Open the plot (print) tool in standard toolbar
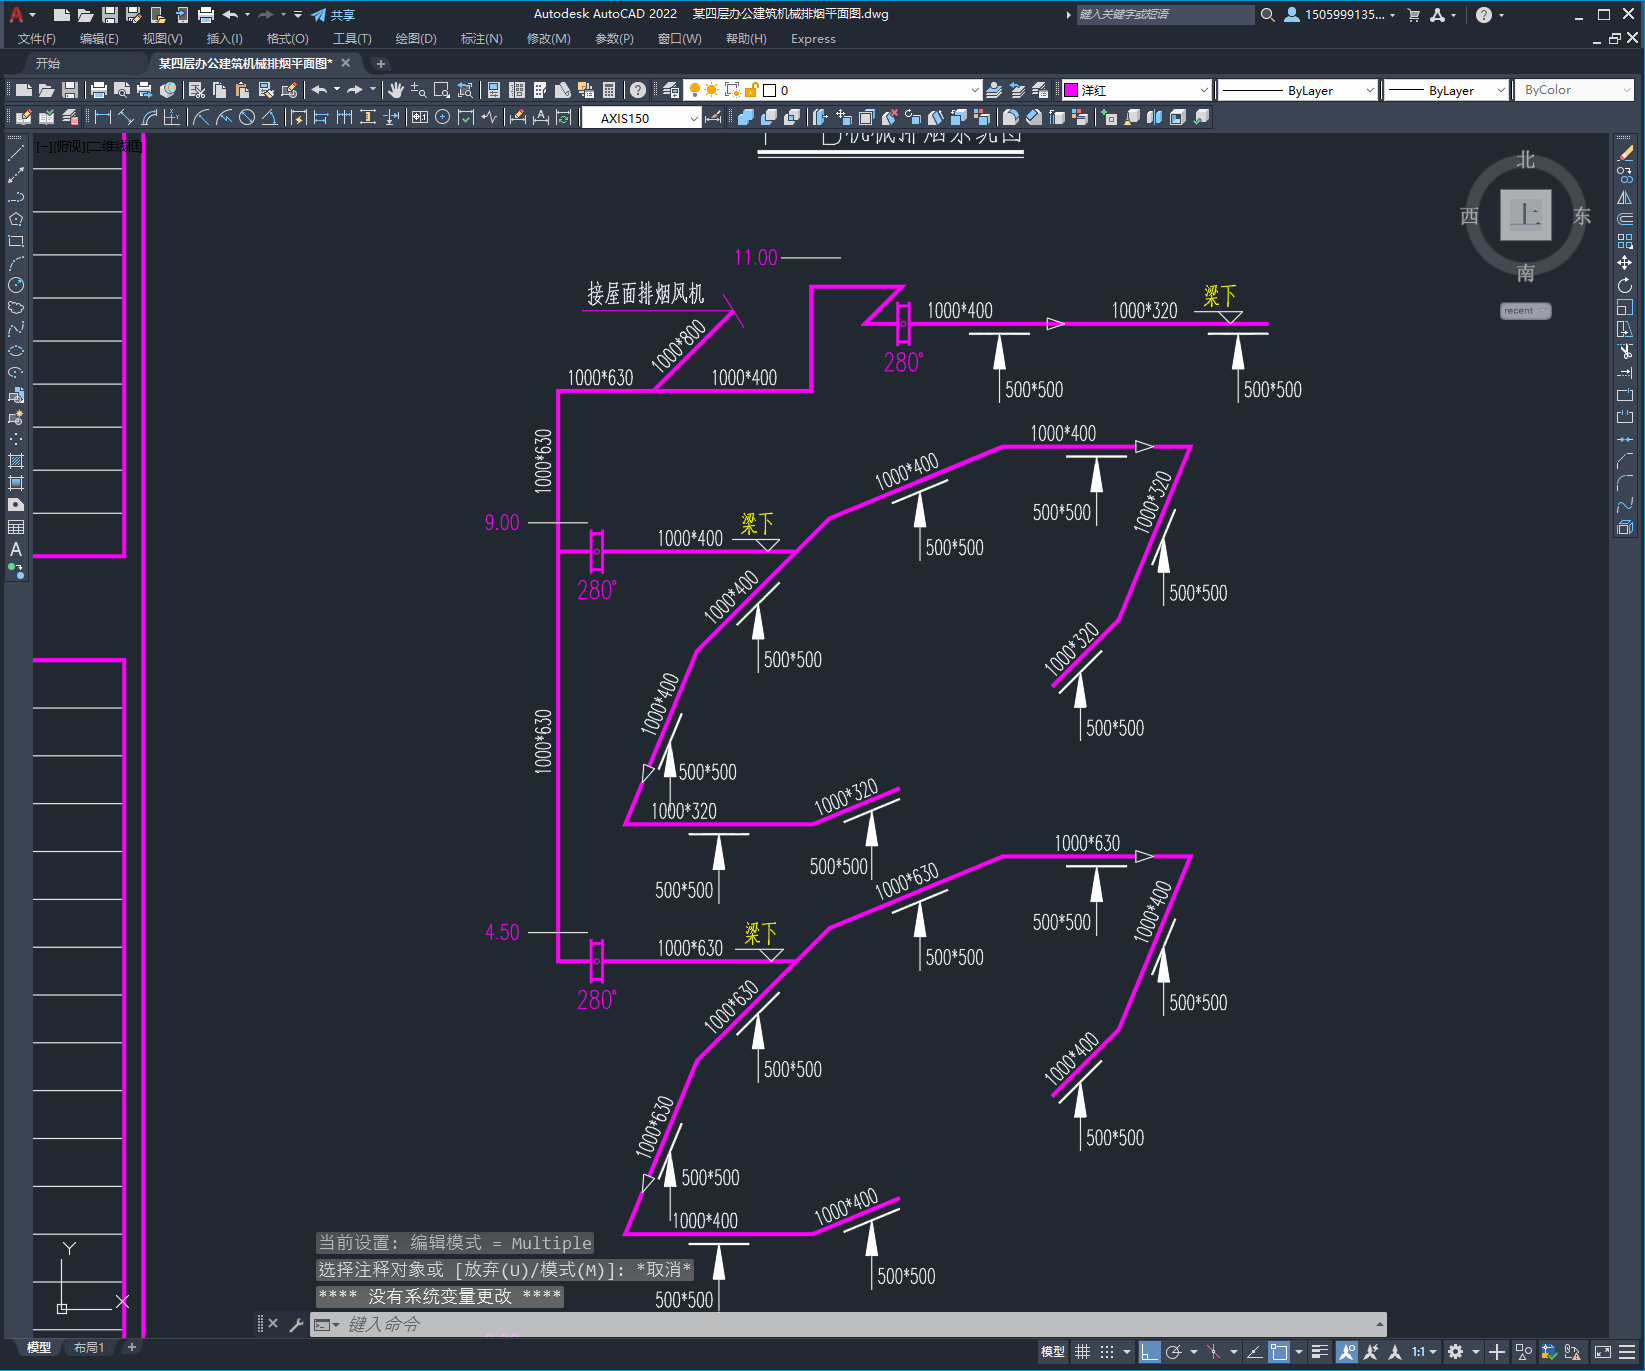Image resolution: width=1645 pixels, height=1371 pixels. coord(98,90)
